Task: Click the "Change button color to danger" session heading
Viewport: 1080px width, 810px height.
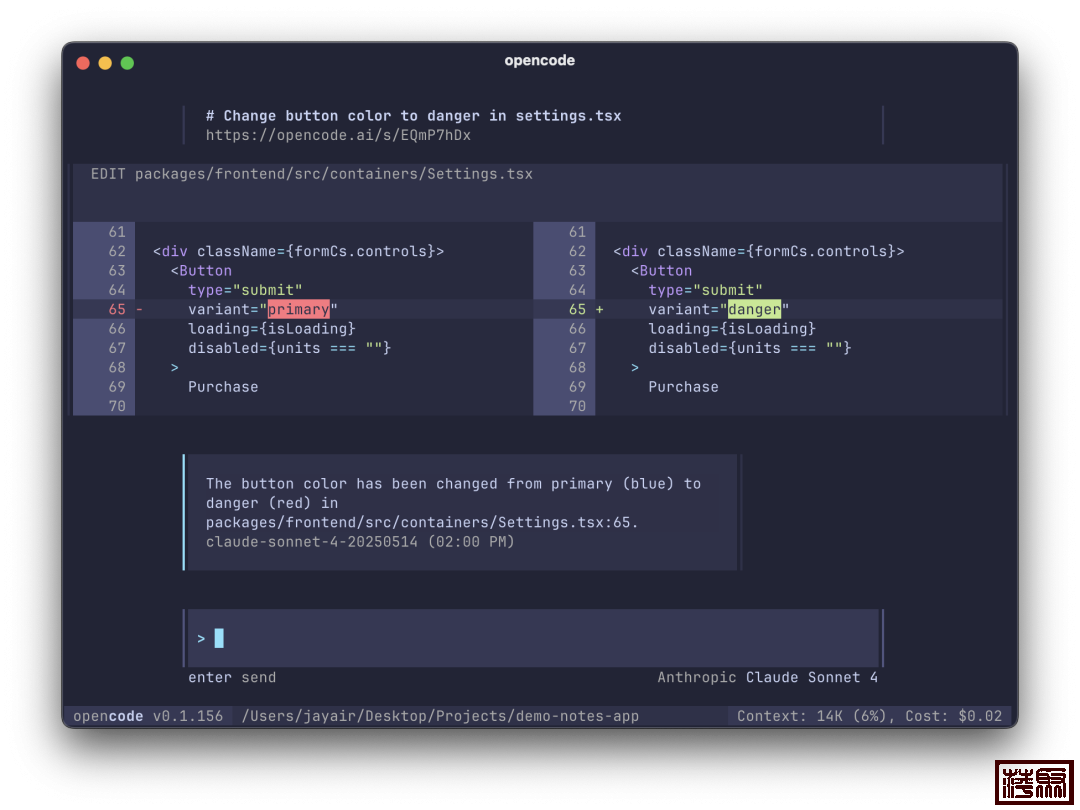Action: point(413,116)
